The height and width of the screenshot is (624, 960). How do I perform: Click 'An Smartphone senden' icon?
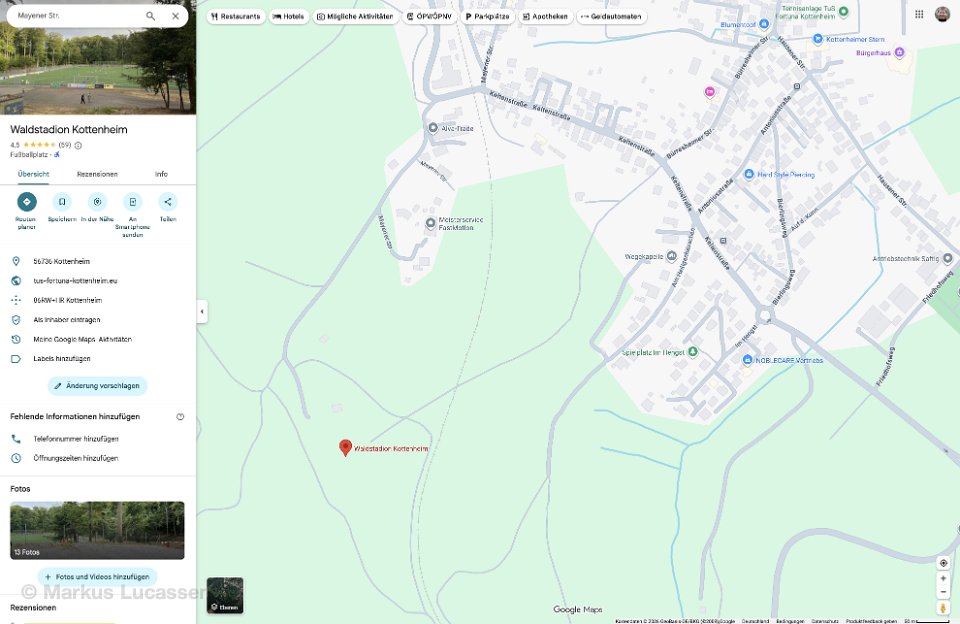coord(132,202)
